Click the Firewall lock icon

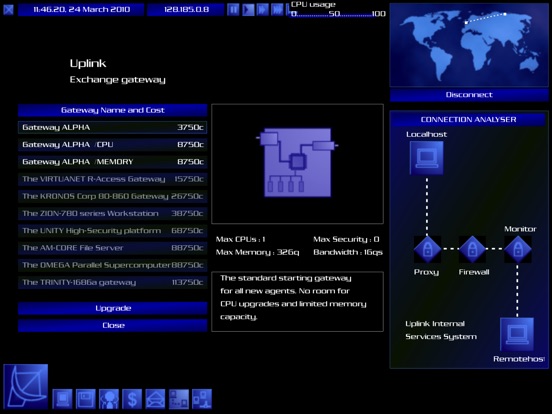pyautogui.click(x=472, y=249)
